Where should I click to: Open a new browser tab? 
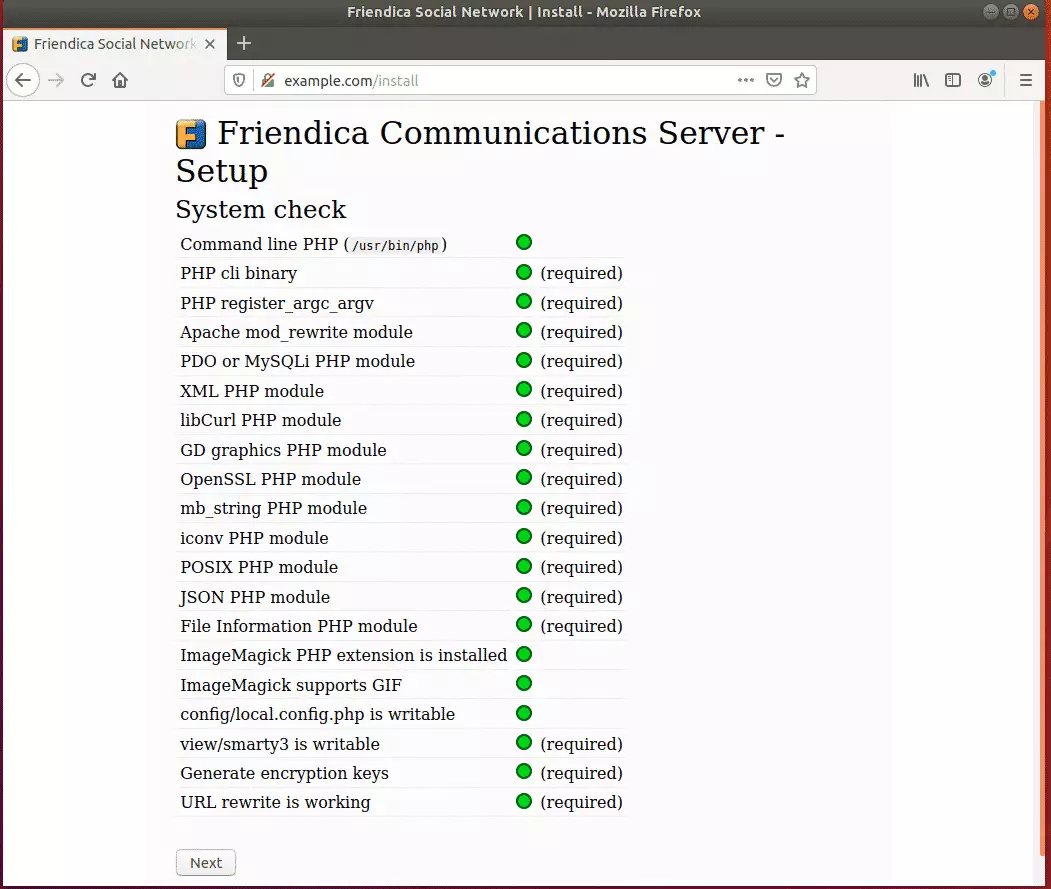244,44
